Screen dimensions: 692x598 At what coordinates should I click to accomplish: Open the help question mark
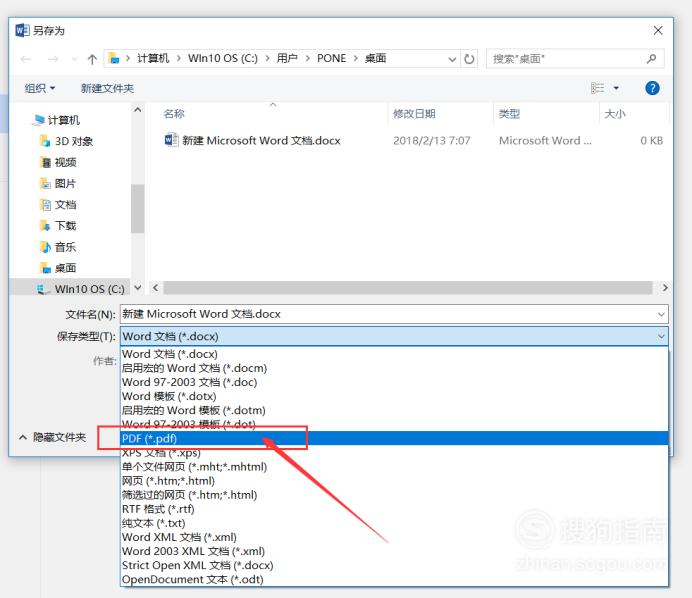pos(652,88)
